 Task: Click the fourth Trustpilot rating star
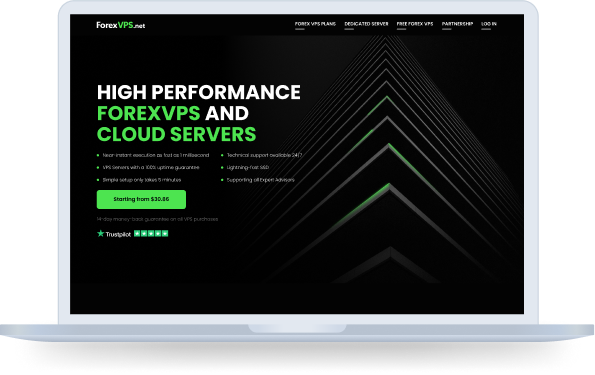158,233
